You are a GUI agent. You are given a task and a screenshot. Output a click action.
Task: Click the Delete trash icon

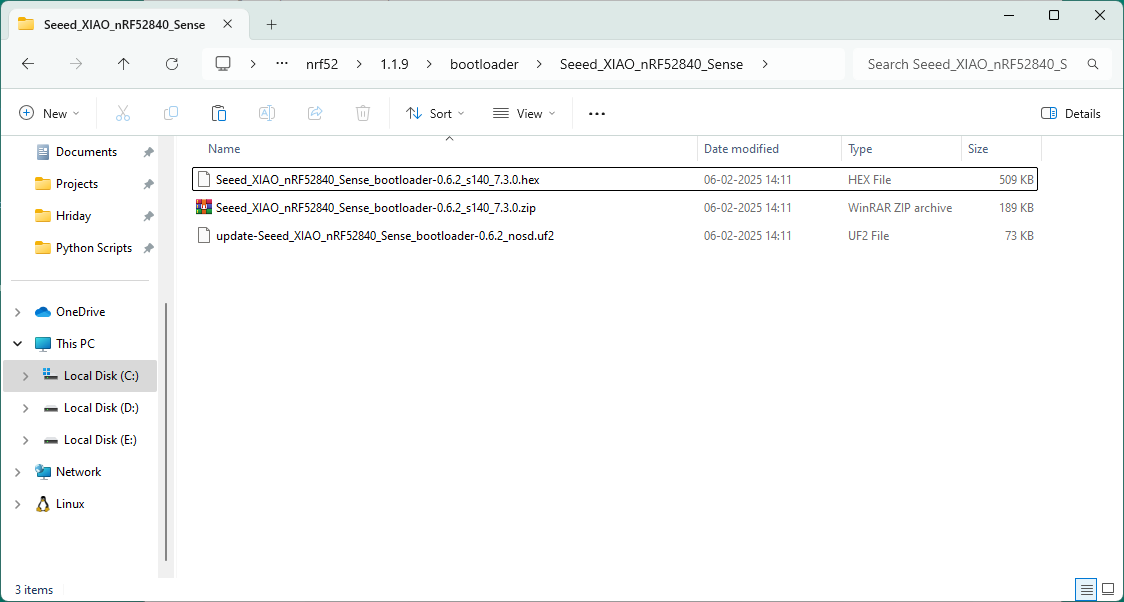[363, 113]
